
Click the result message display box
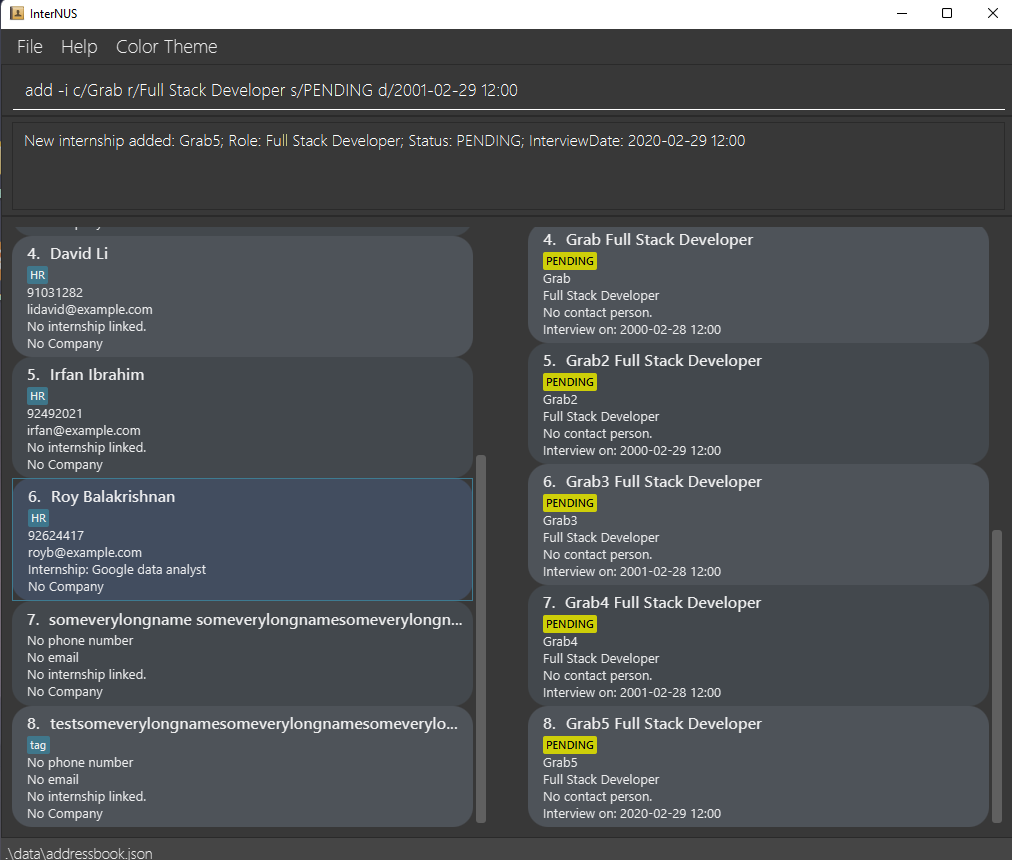pyautogui.click(x=509, y=165)
